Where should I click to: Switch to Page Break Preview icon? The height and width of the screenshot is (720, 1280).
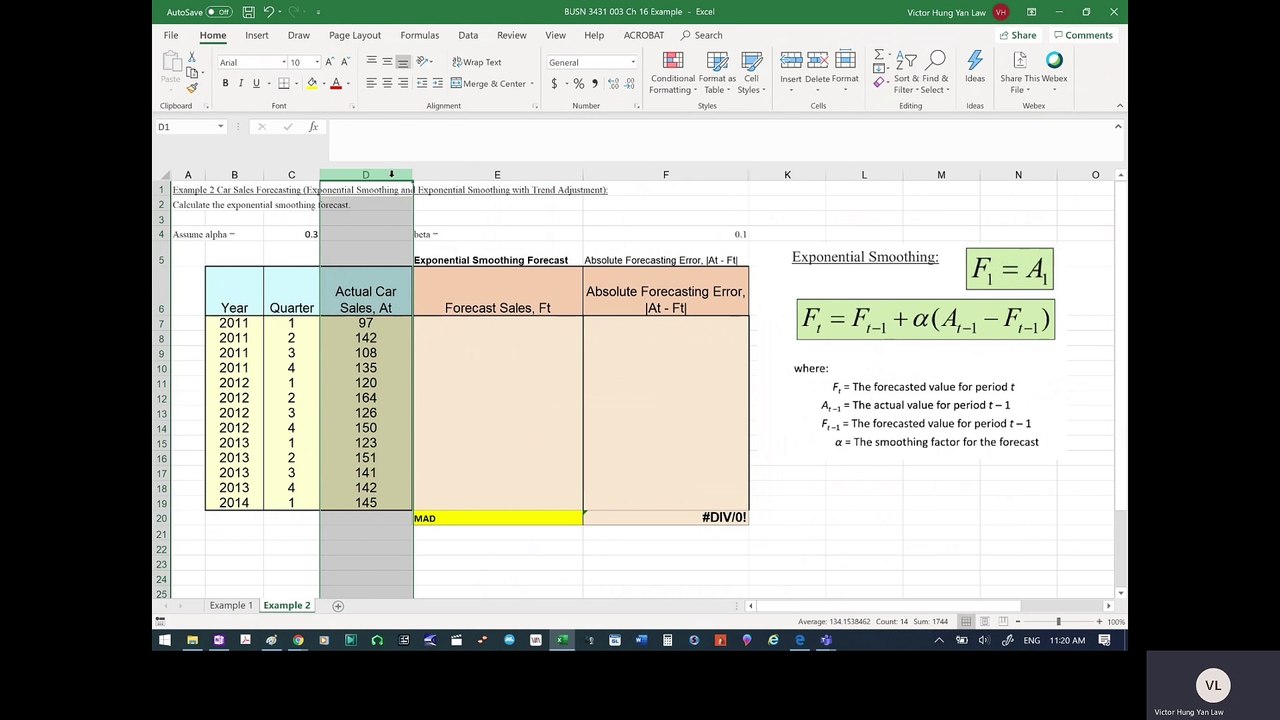(1004, 622)
